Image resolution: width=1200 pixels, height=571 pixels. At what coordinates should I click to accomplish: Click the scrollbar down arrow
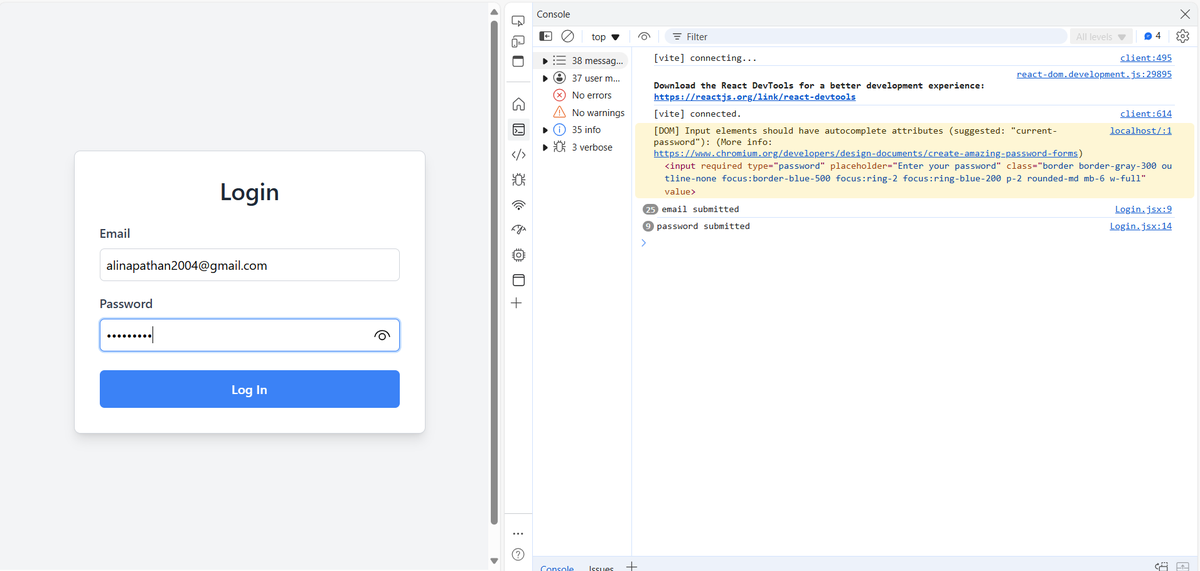[494, 560]
